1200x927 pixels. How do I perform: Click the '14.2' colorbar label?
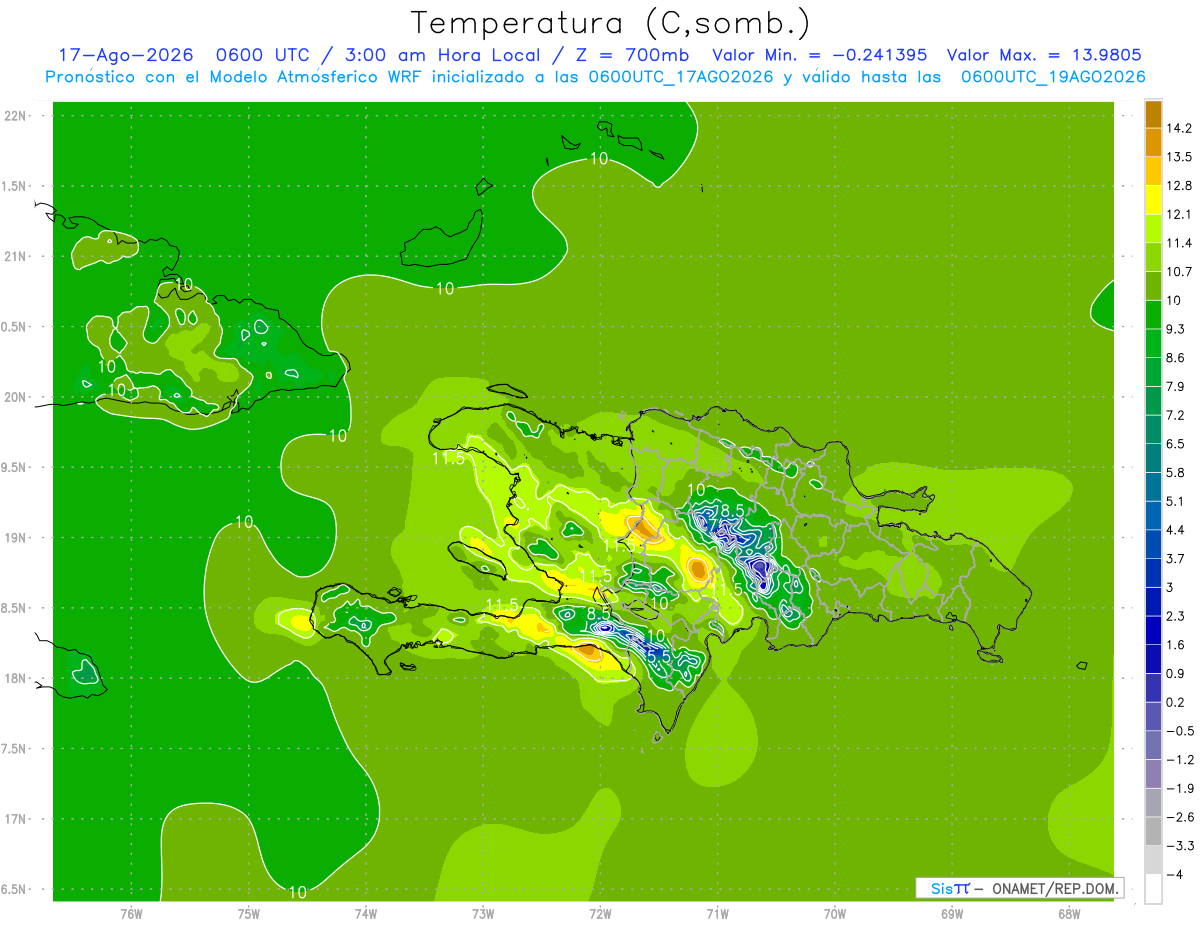pyautogui.click(x=1180, y=128)
